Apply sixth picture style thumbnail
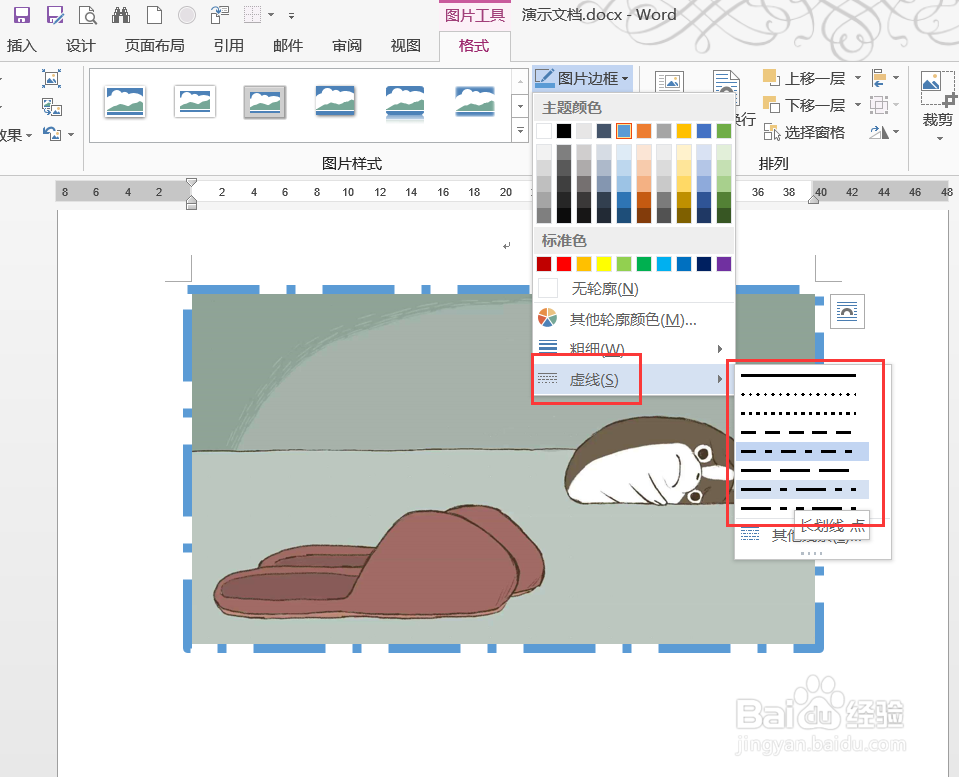 pos(475,102)
